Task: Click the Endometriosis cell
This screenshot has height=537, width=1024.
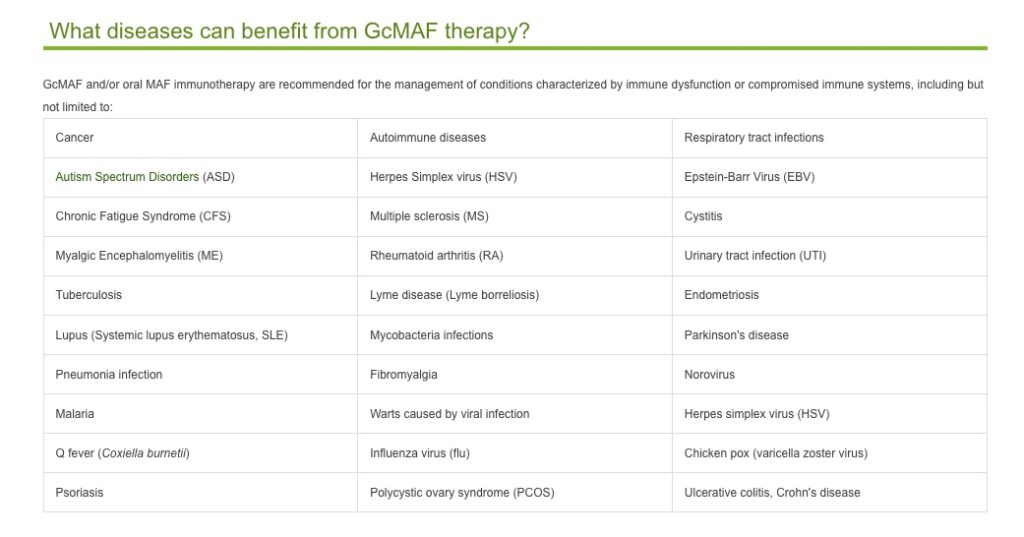Action: (x=829, y=295)
